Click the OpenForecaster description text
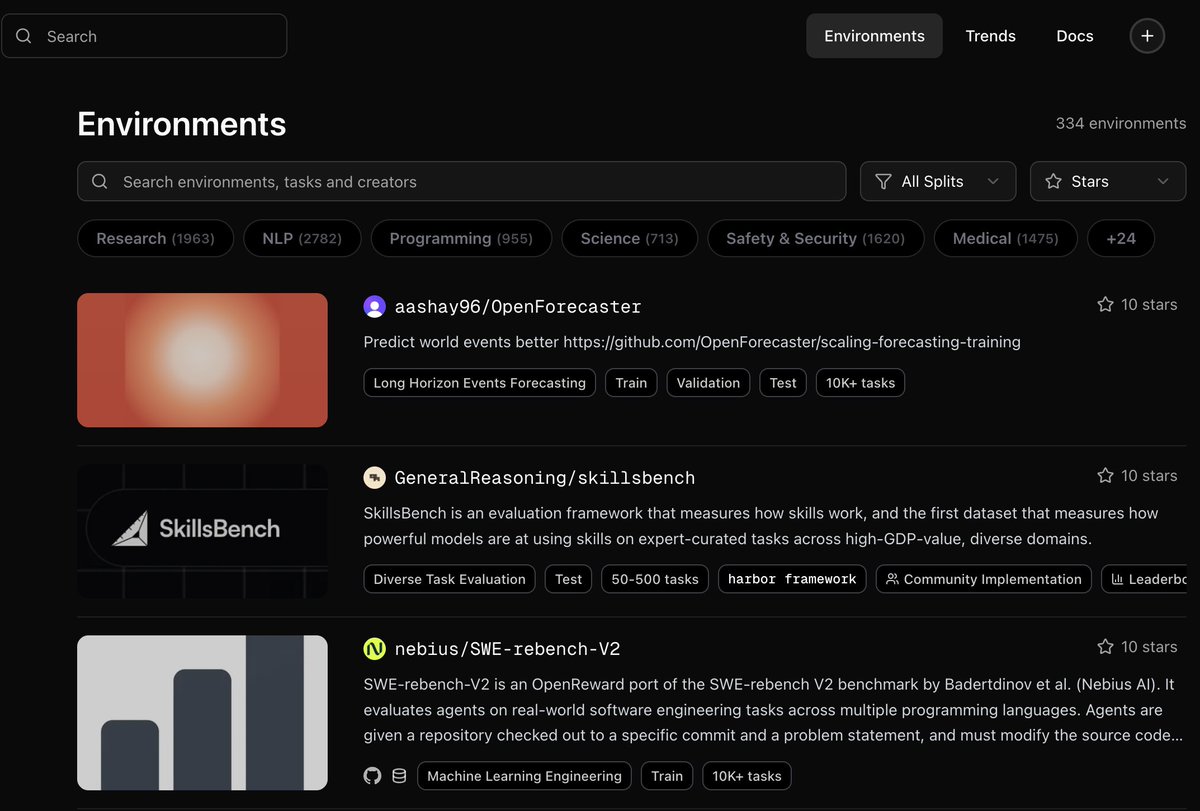 pos(692,342)
